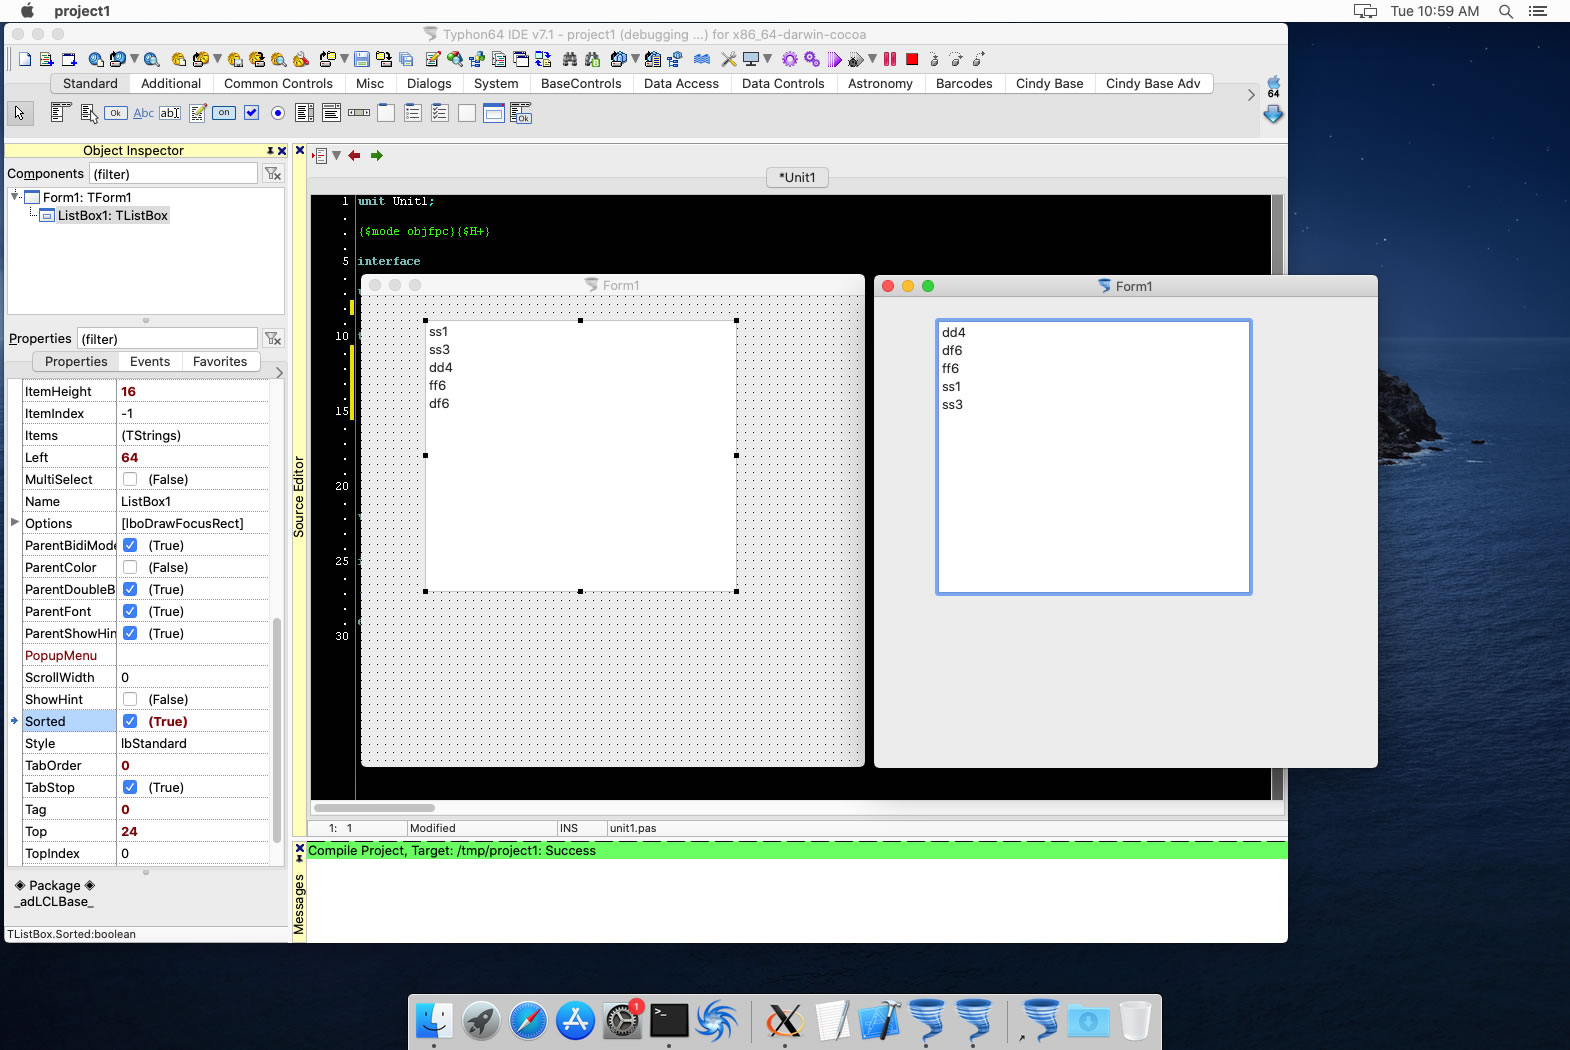Toggle the TabStop checkbox
Viewport: 1570px width, 1050px height.
(130, 787)
